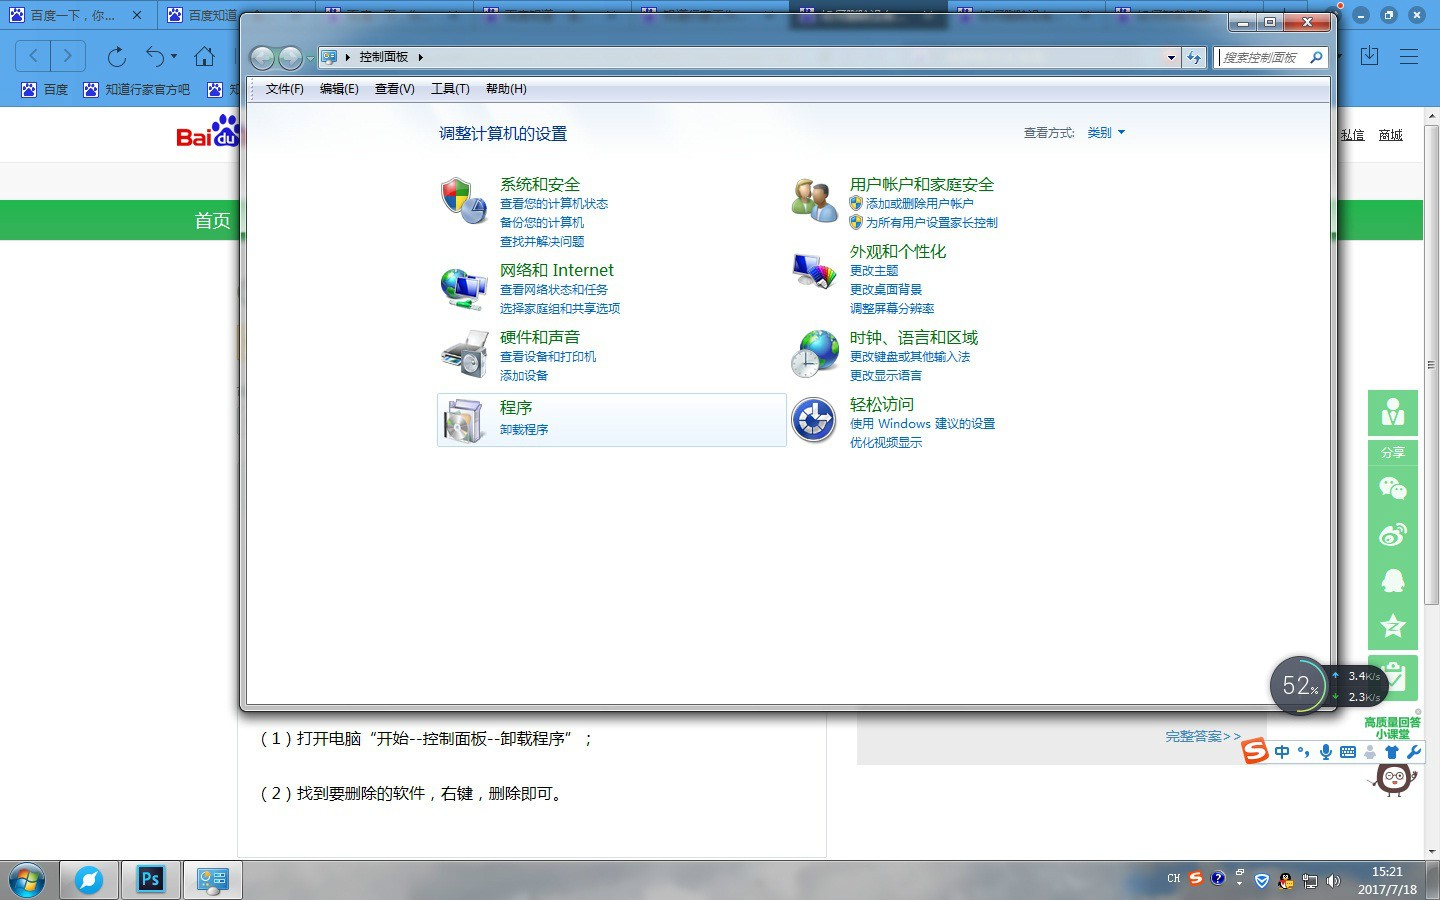The height and width of the screenshot is (900, 1440).
Task: Open the User Accounts people icon
Action: click(x=814, y=200)
